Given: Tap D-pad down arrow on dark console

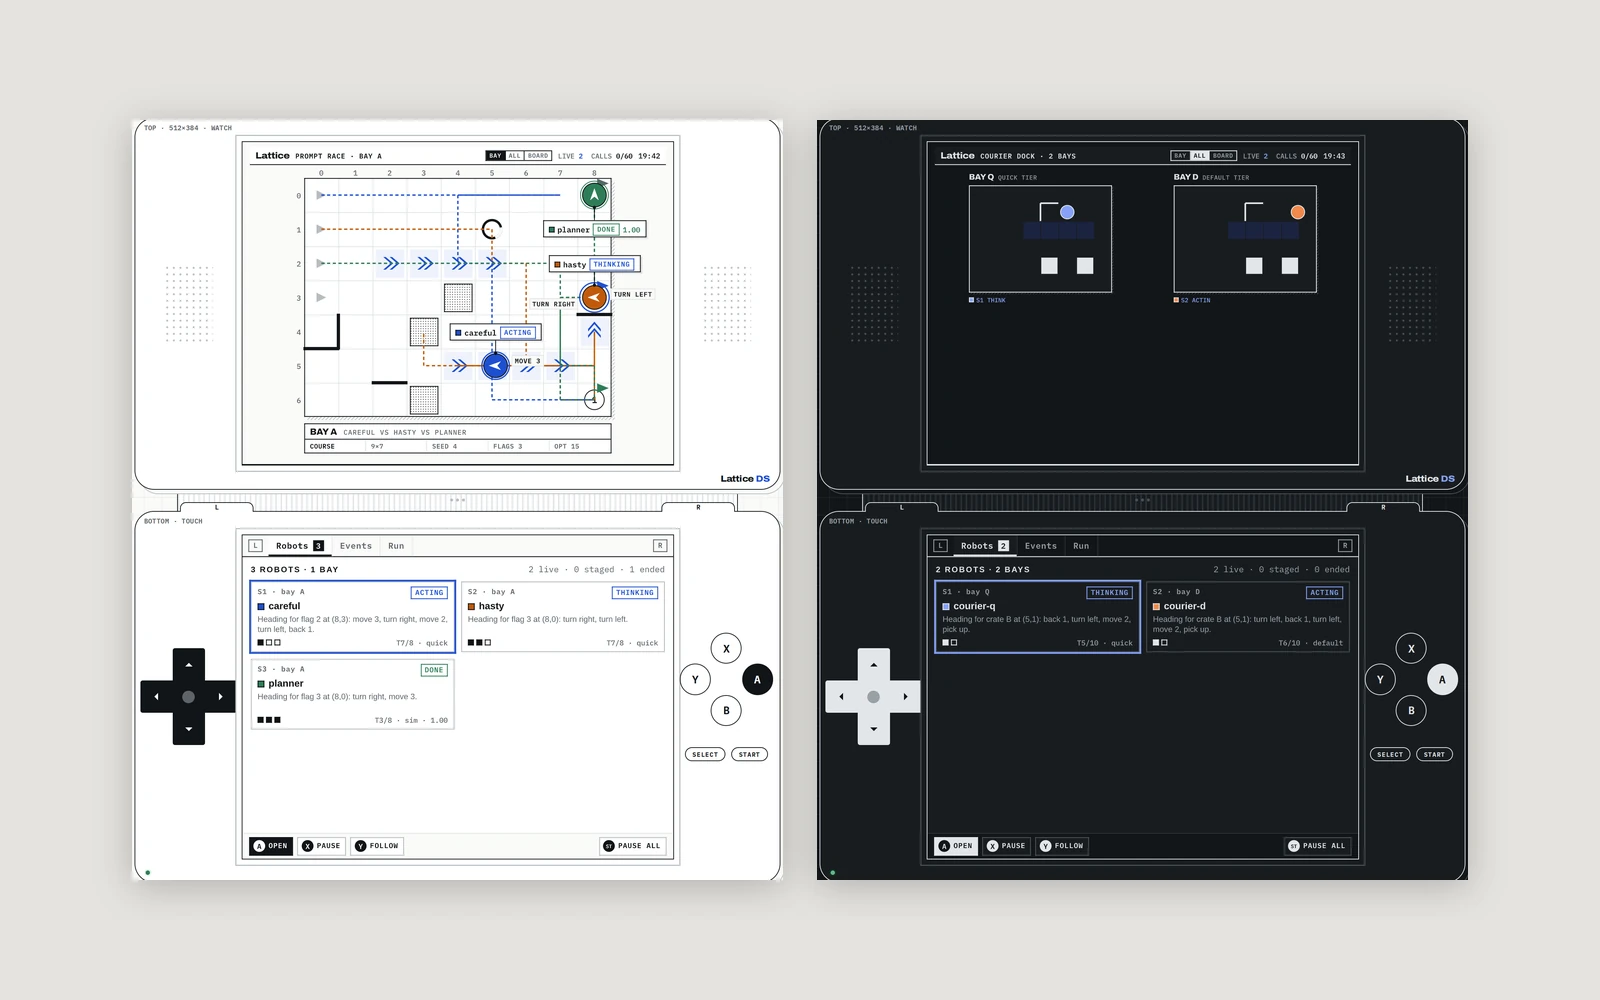Looking at the screenshot, I should coord(873,729).
